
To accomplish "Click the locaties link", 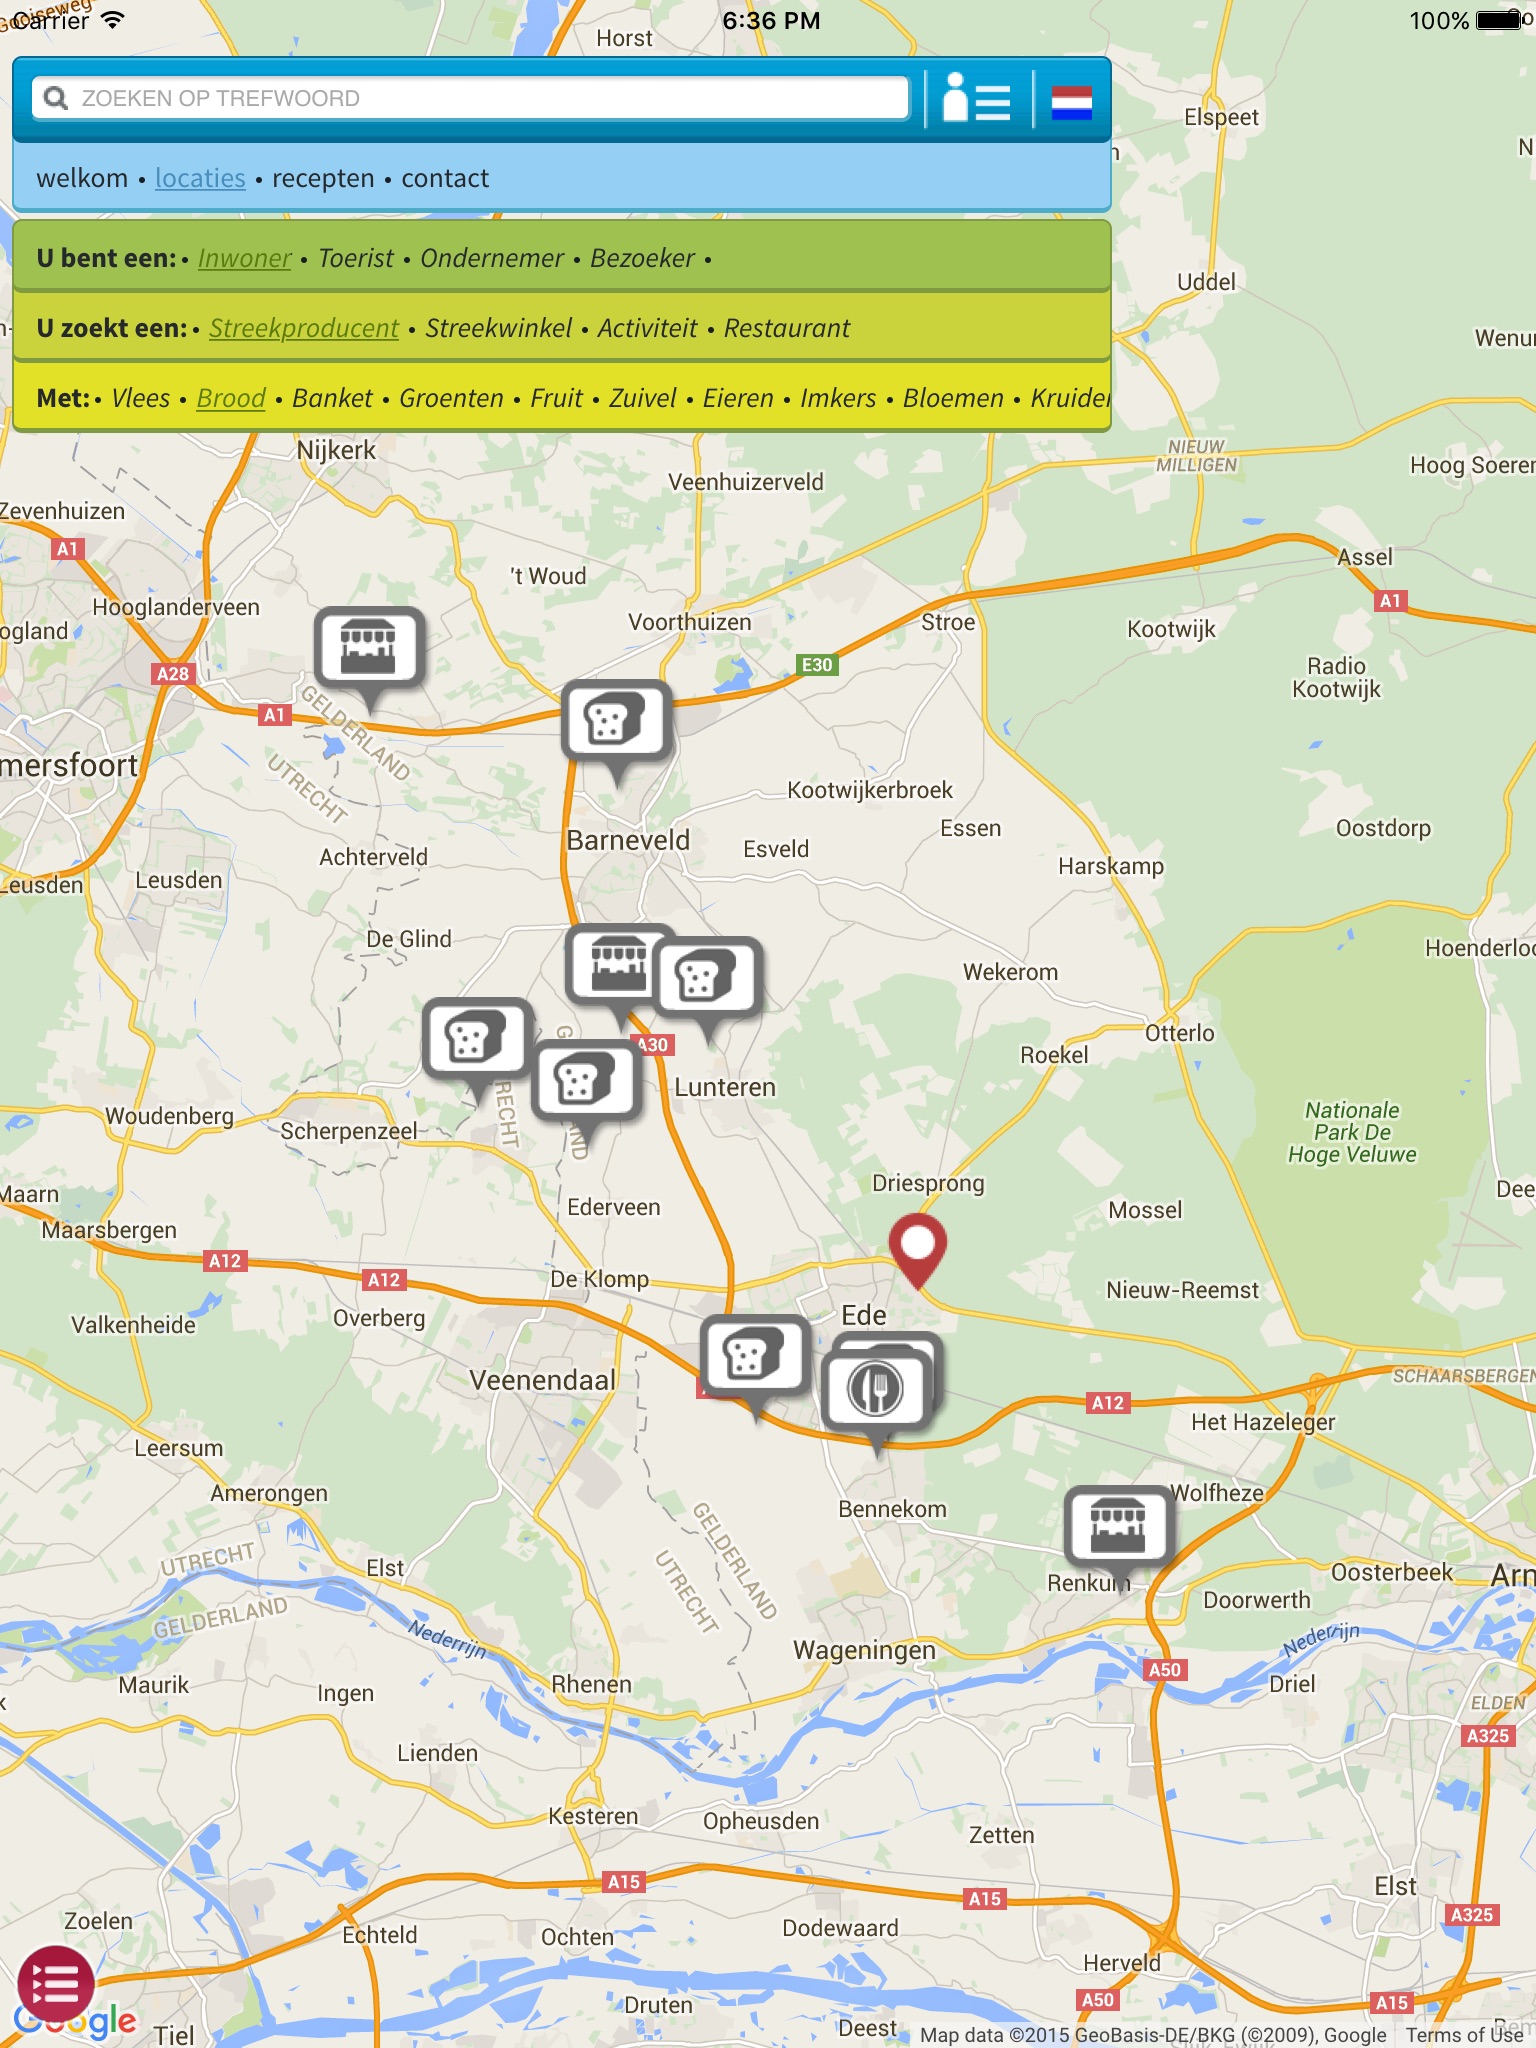I will [x=200, y=179].
